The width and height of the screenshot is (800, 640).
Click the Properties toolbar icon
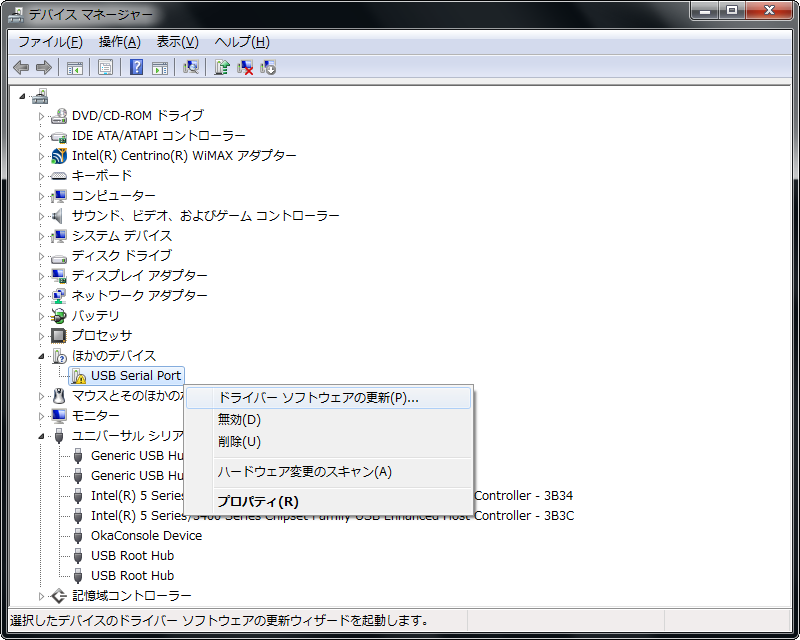[x=105, y=67]
